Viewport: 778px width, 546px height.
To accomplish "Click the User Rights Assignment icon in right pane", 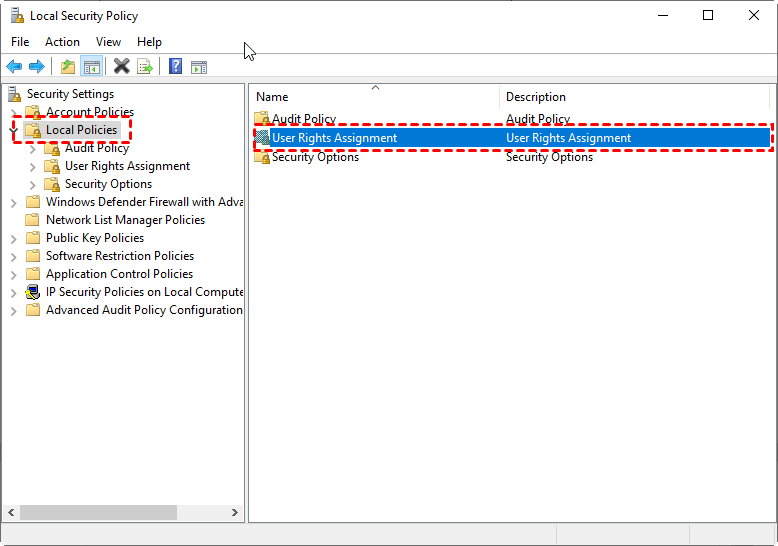I will point(261,137).
